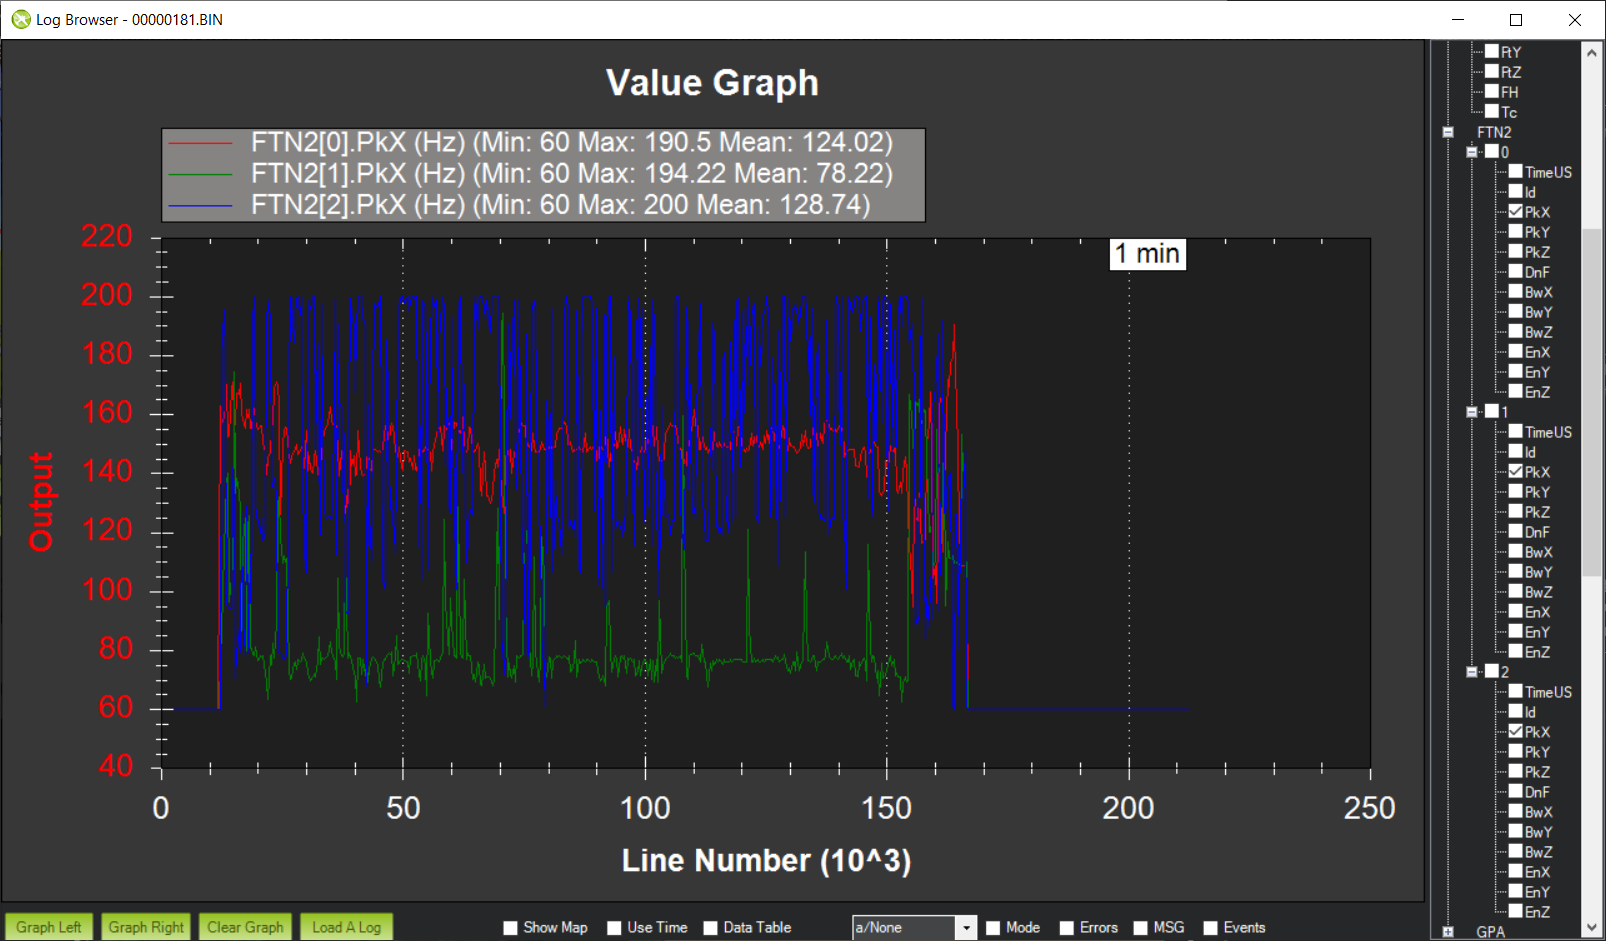Enable the Show Map checkbox
Screen dimensions: 1606x941
click(x=511, y=928)
